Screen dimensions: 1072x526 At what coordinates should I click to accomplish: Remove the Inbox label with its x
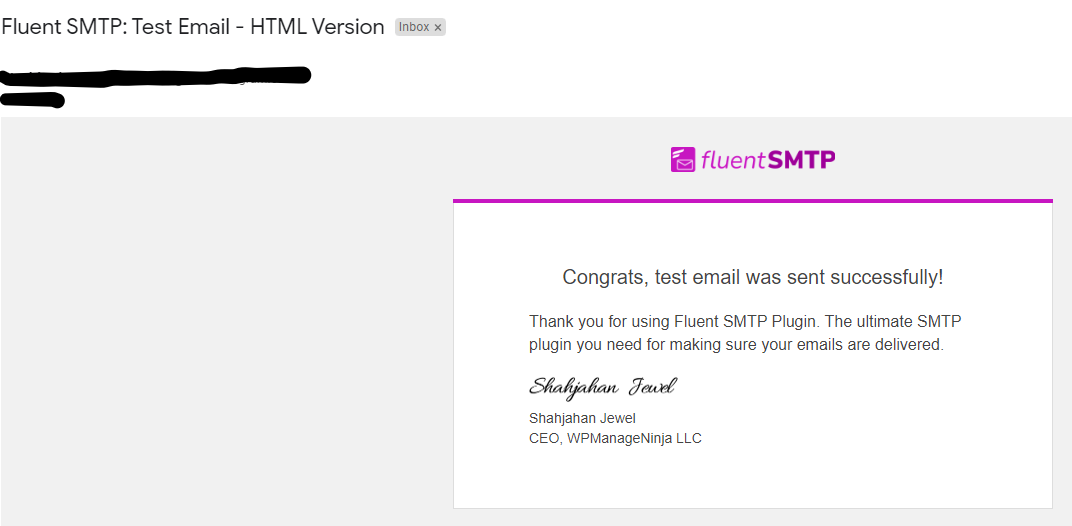point(438,28)
